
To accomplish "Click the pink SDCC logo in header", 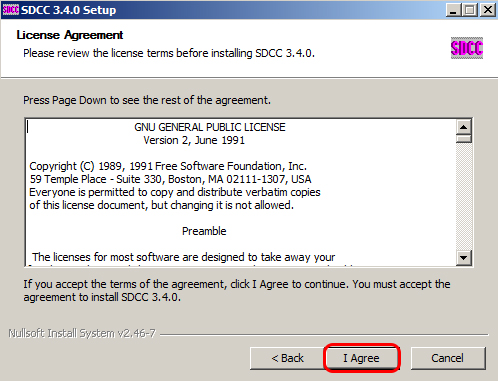I will (x=467, y=48).
